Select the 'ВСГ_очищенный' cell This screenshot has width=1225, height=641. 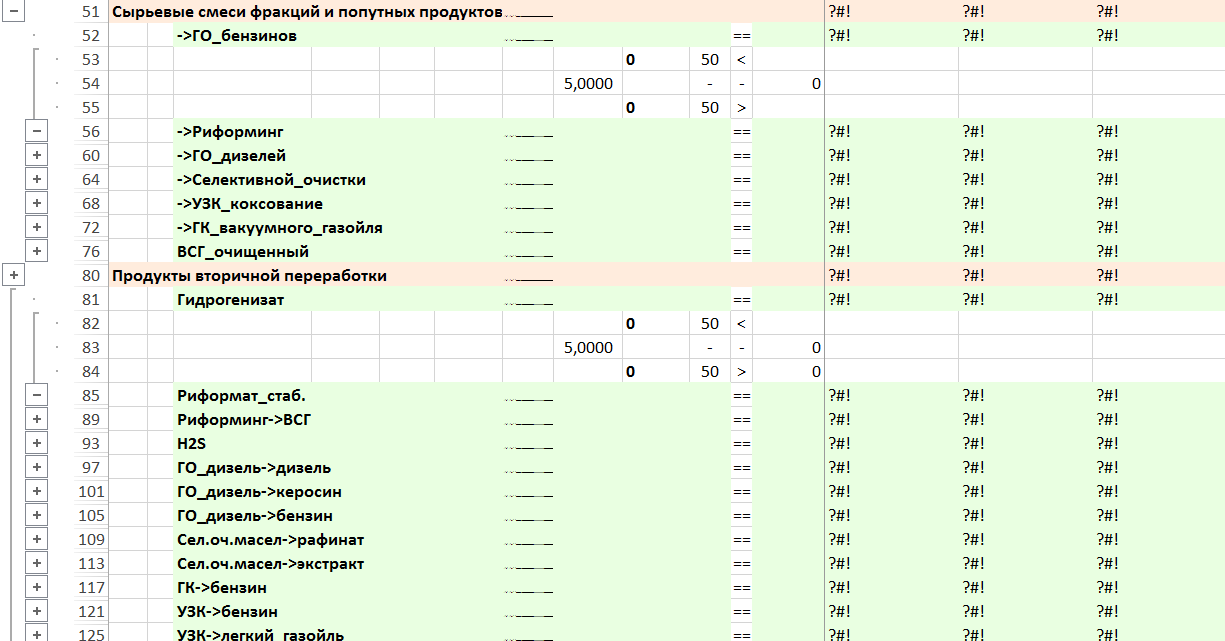coord(242,252)
